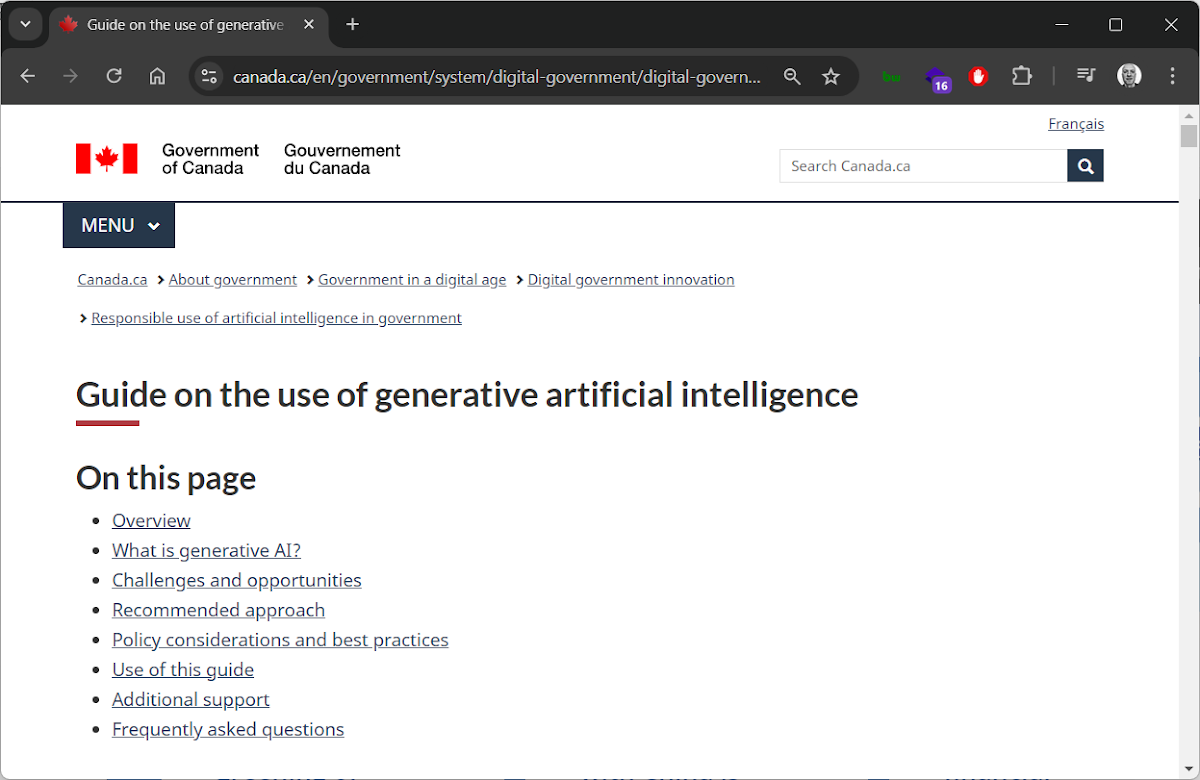1200x780 pixels.
Task: Open the Chrome three-dot menu
Action: [x=1172, y=76]
